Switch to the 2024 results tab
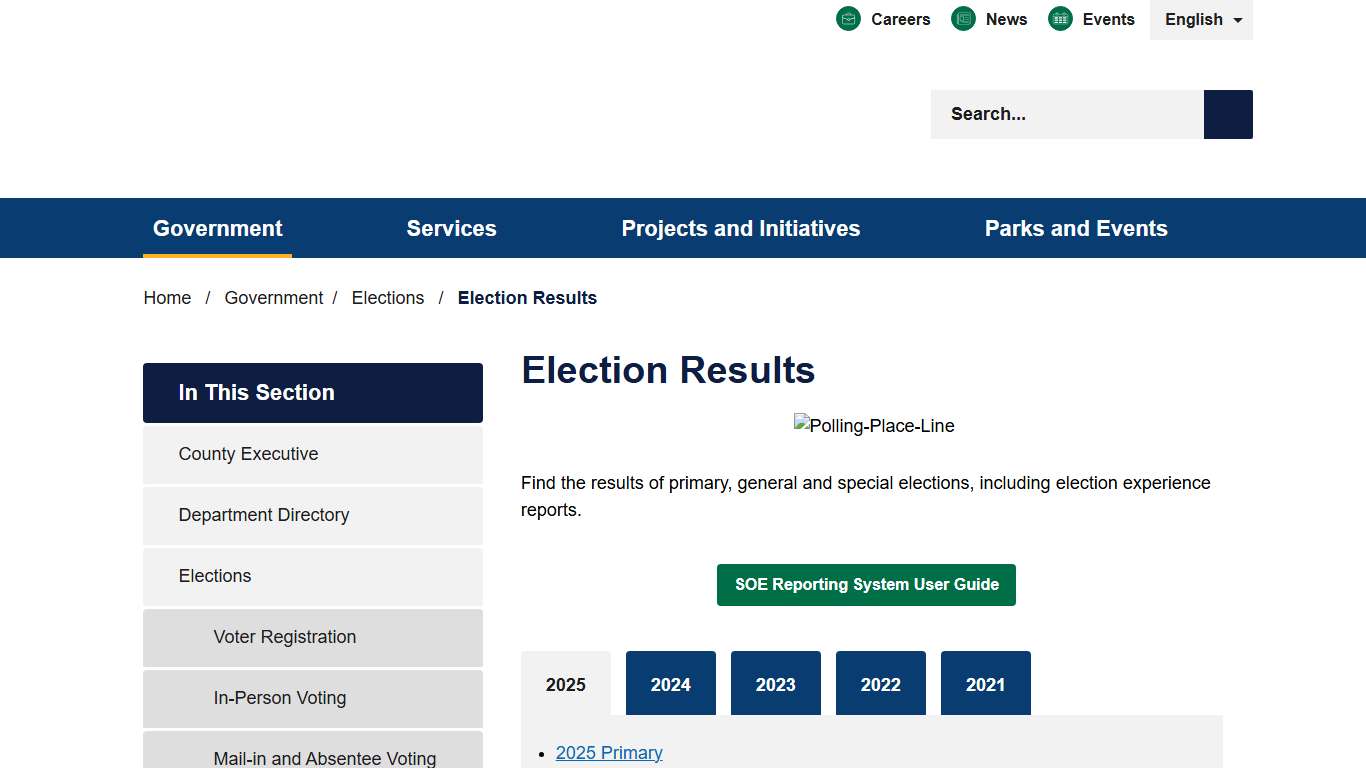This screenshot has height=768, width=1366. [x=670, y=684]
